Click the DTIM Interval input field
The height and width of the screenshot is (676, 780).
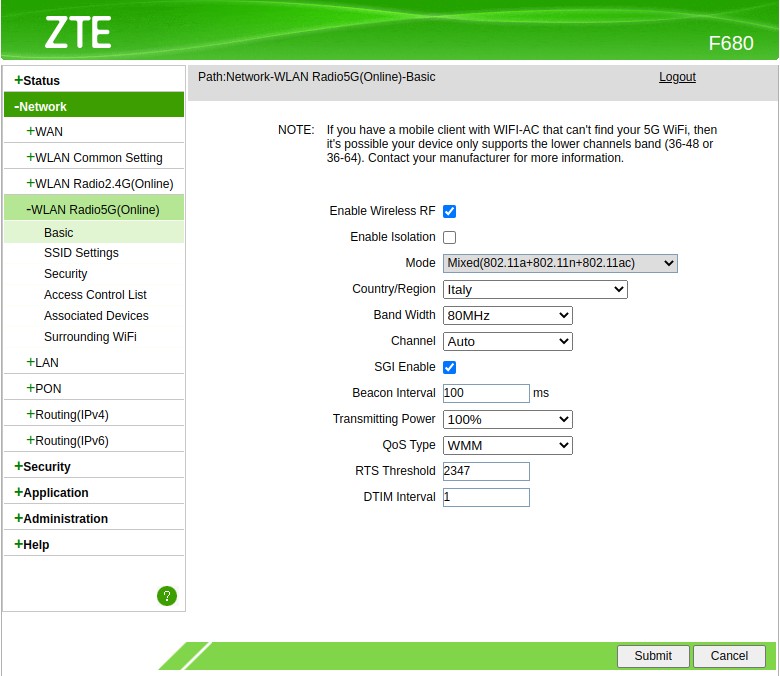tap(486, 497)
